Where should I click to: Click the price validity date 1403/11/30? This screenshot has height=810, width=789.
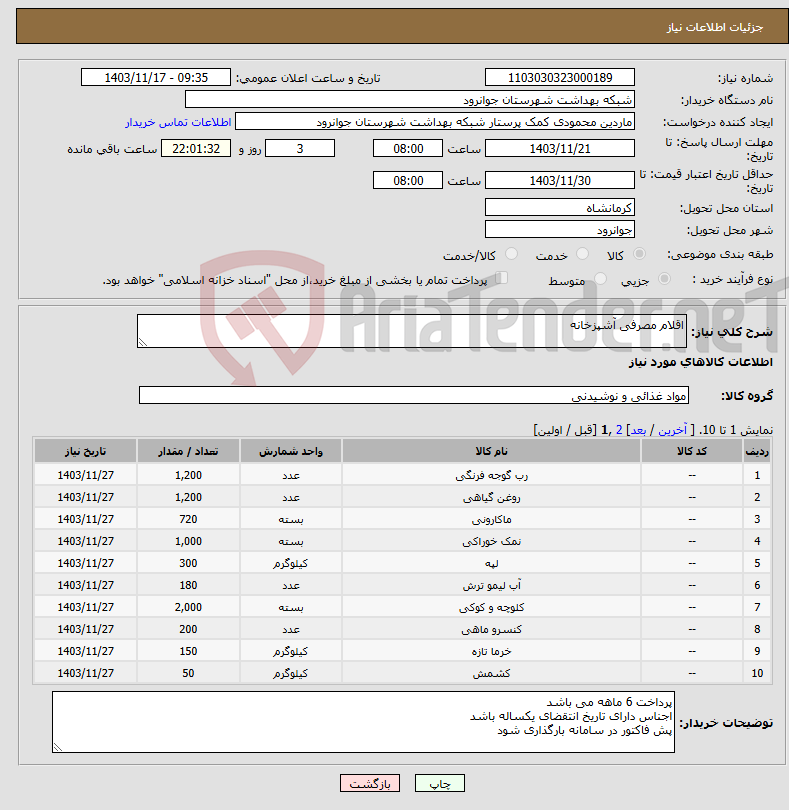(560, 181)
